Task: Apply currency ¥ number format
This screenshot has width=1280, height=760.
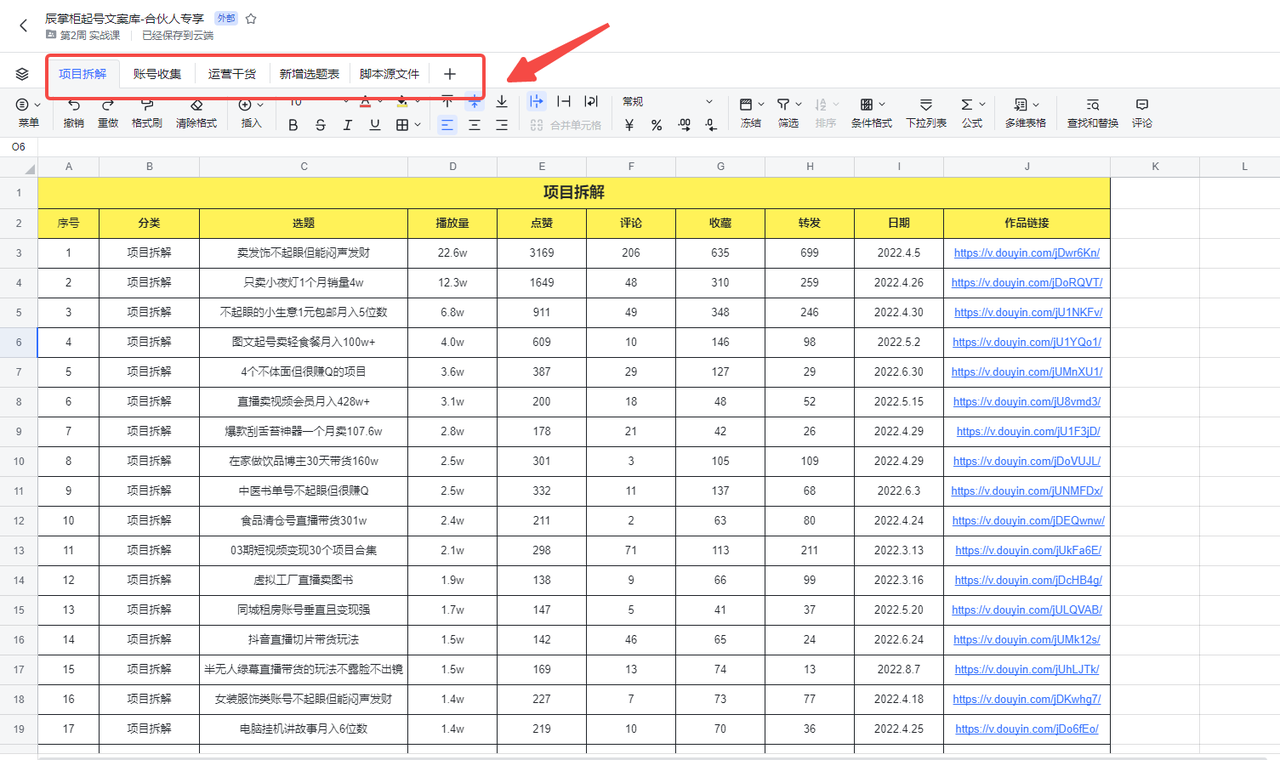Action: pos(629,125)
